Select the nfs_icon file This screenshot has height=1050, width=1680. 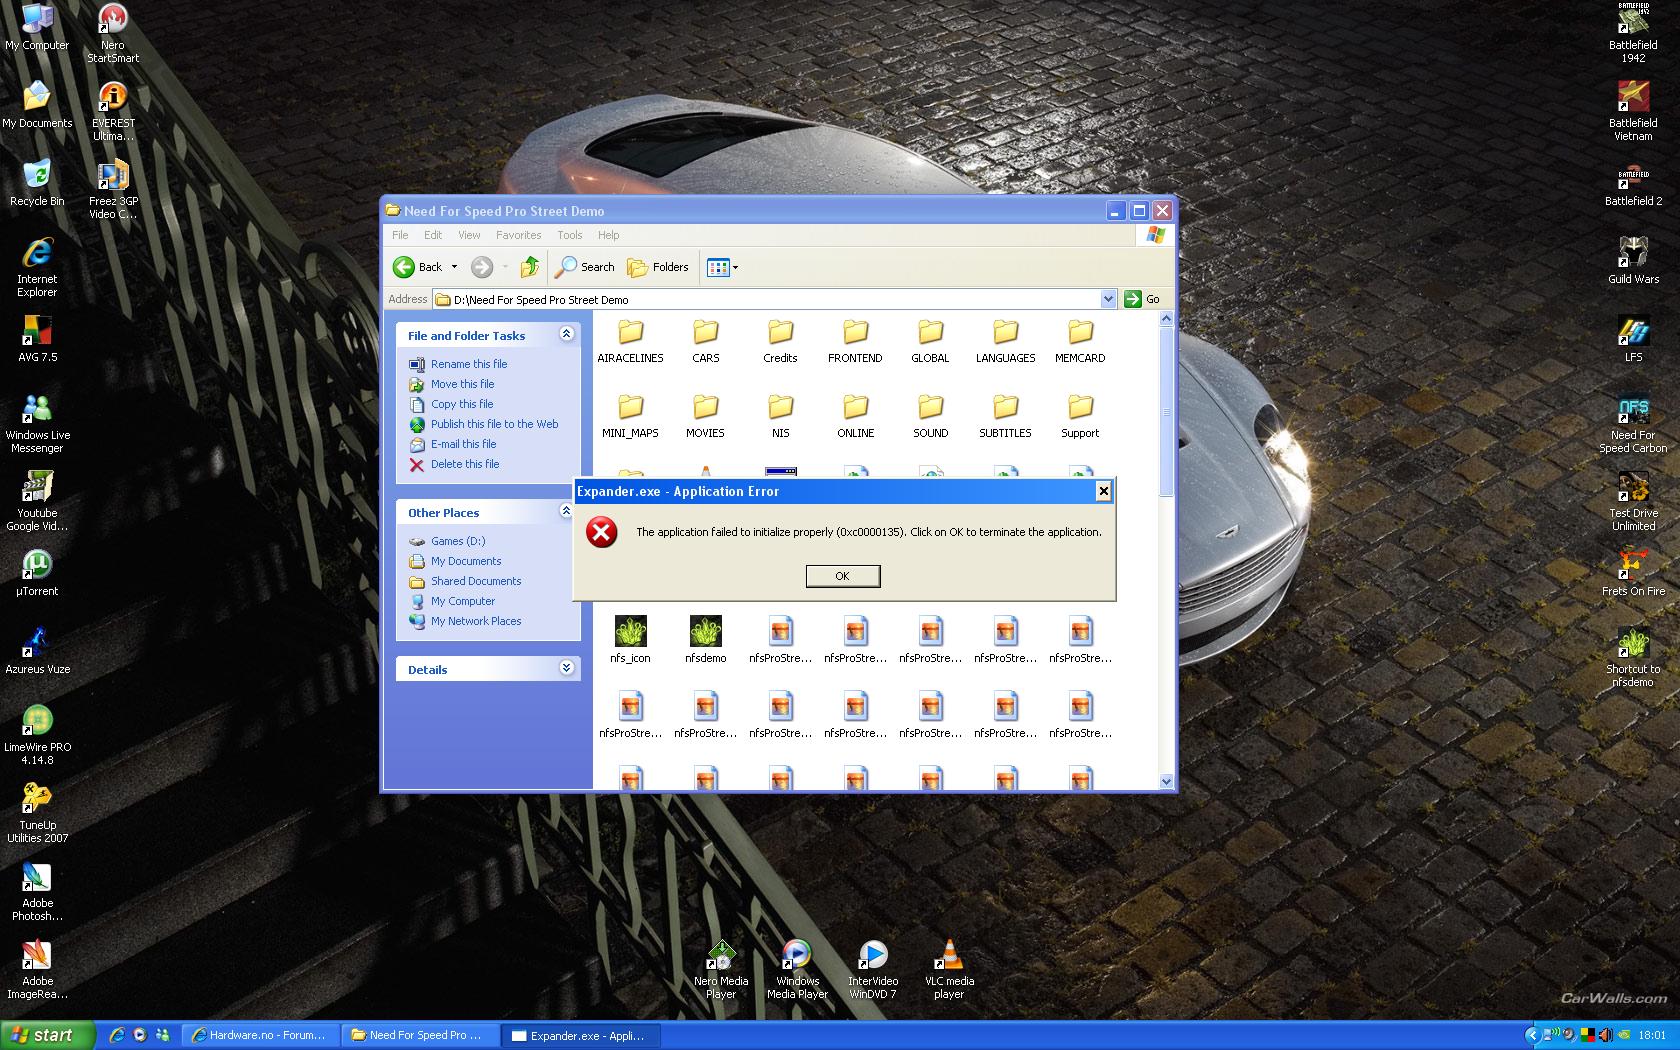(630, 640)
